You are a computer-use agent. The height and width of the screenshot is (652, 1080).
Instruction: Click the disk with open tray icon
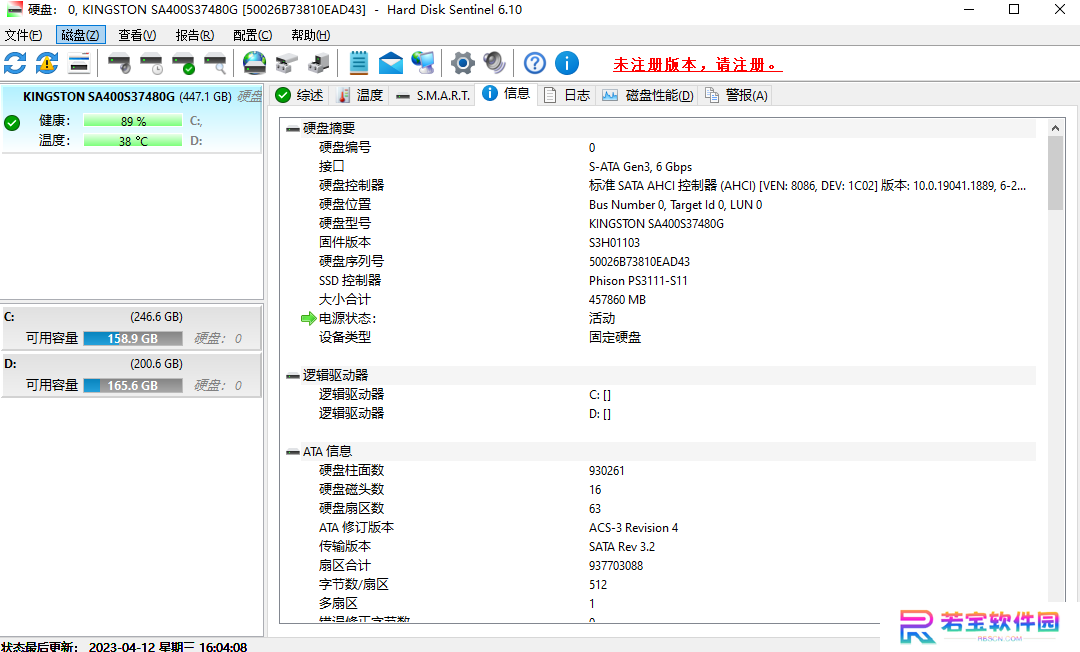[x=287, y=63]
